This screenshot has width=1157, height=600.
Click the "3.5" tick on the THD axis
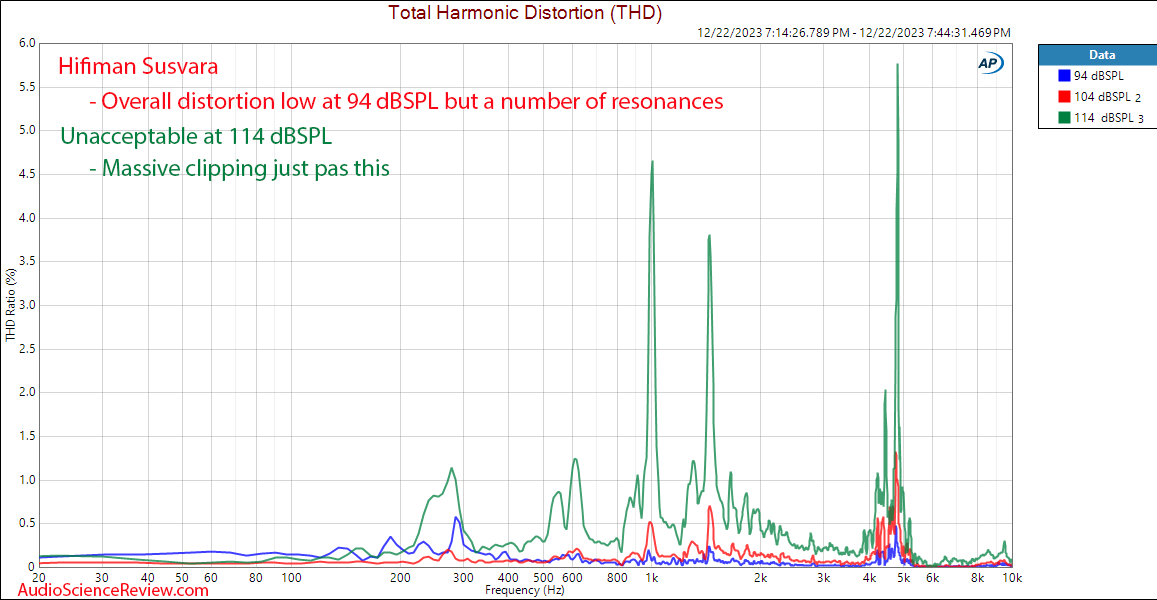pyautogui.click(x=27, y=261)
